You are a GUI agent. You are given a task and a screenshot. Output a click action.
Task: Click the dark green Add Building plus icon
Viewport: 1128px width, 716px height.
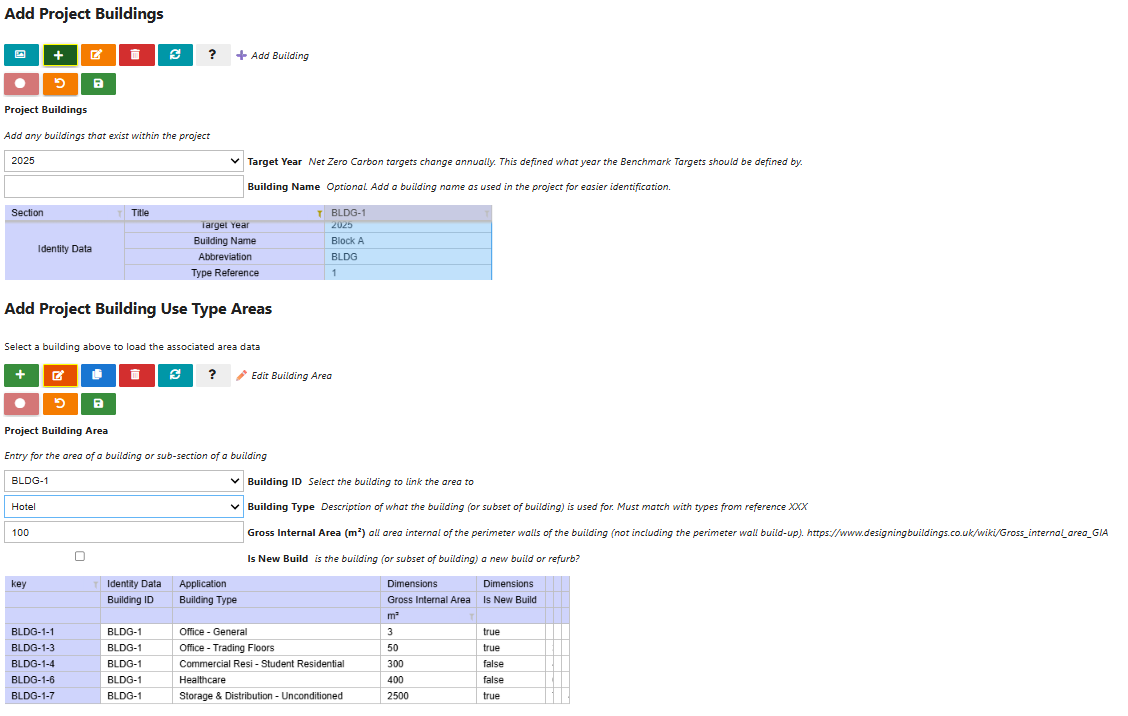[x=60, y=55]
